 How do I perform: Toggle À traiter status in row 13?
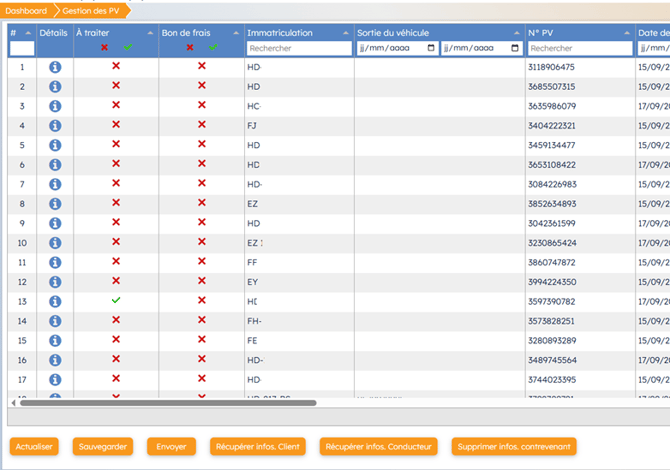click(115, 301)
